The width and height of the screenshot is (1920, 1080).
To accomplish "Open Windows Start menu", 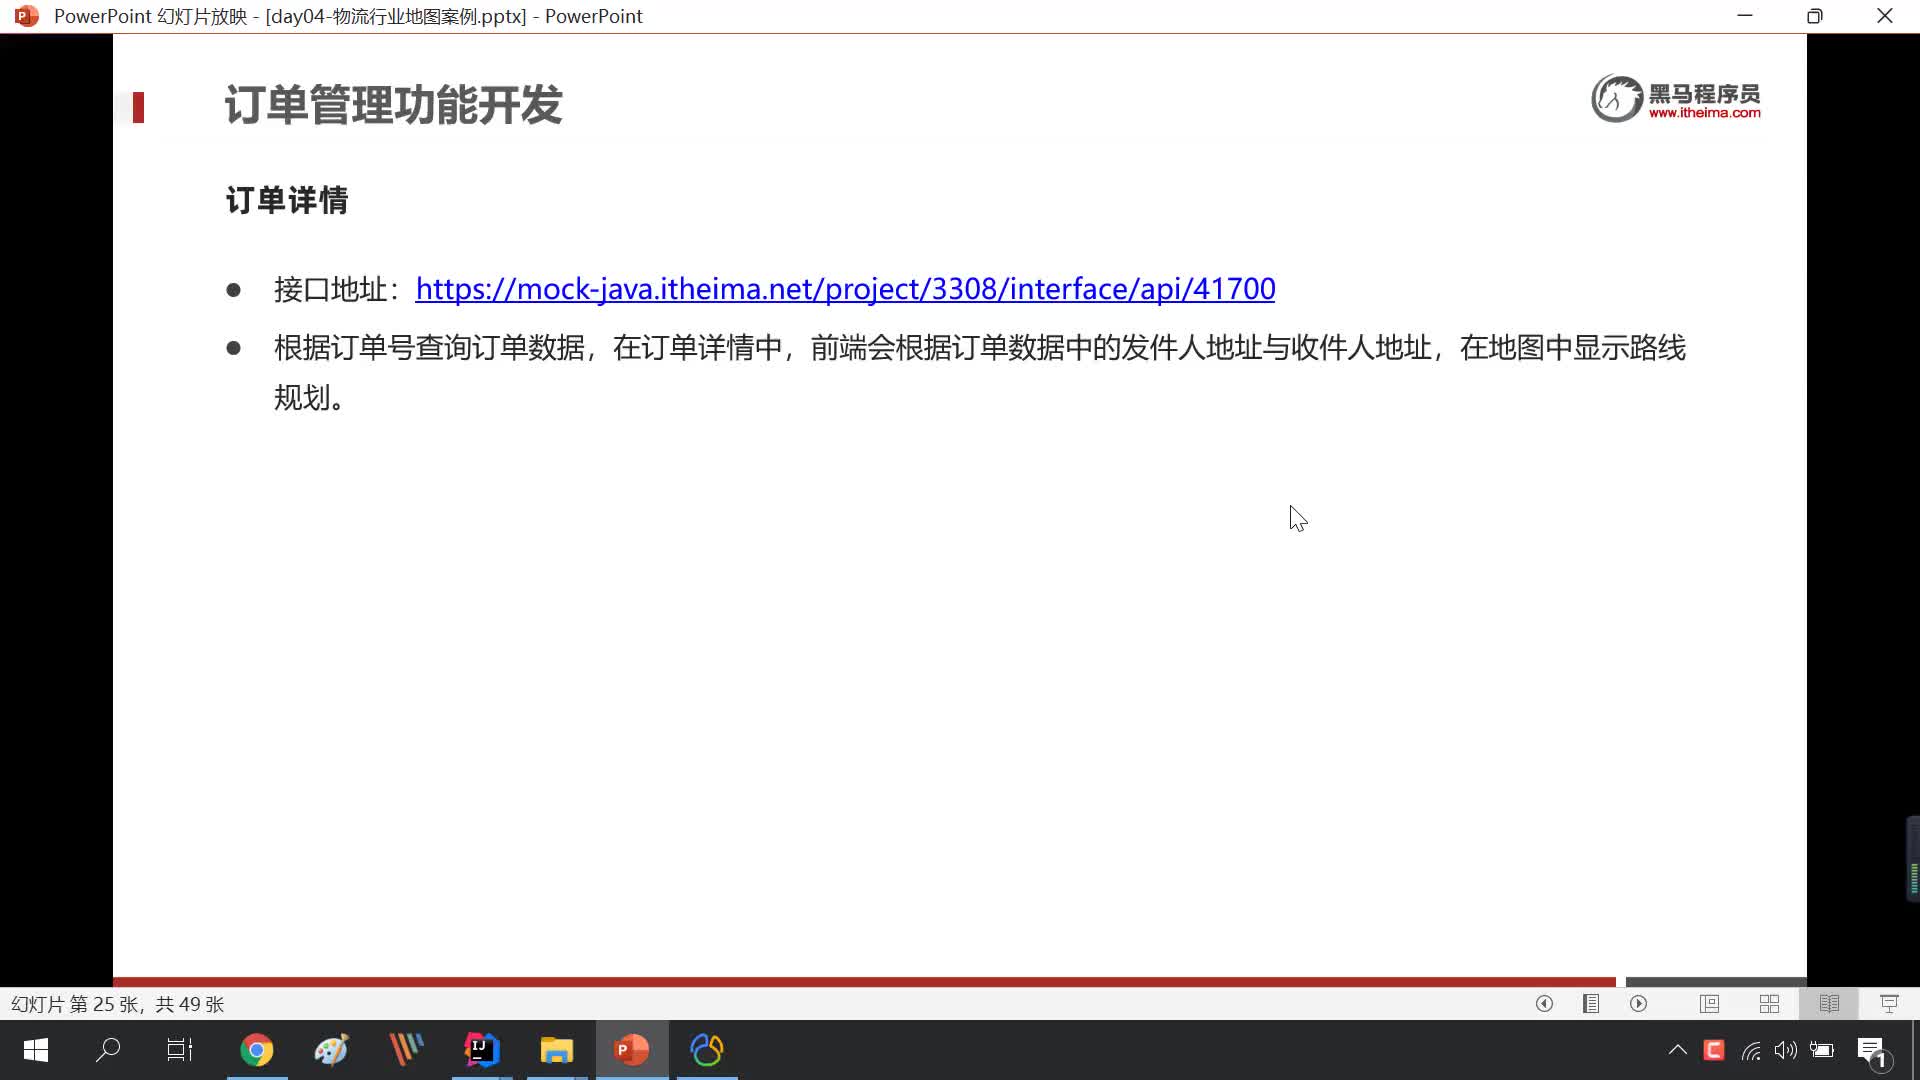I will tap(36, 1050).
